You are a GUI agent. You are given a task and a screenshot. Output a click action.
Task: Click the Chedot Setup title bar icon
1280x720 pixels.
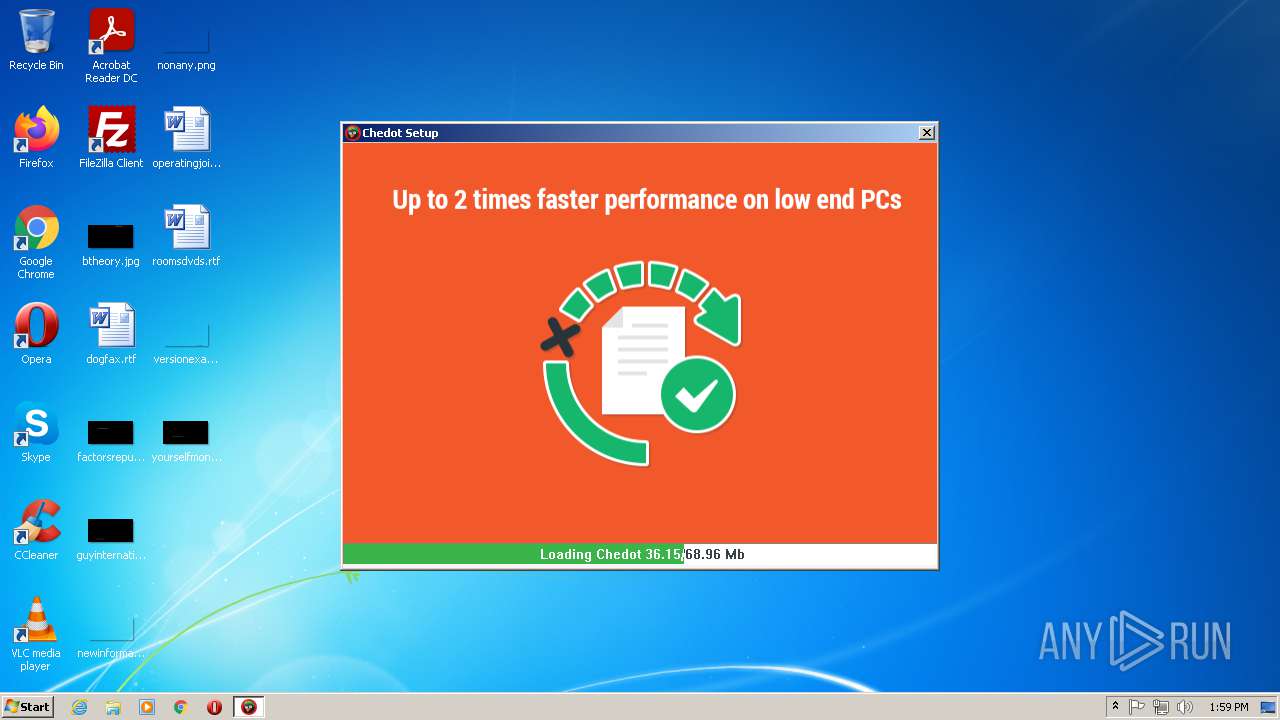352,133
